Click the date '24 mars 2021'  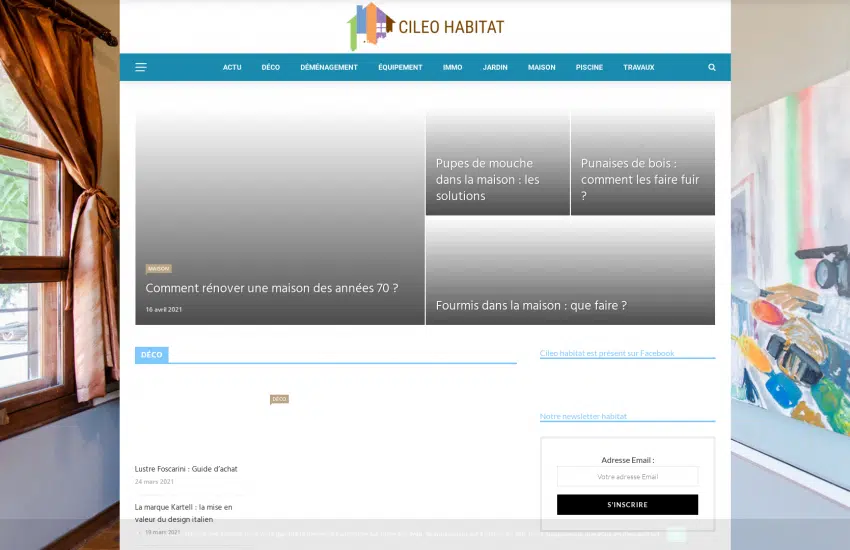click(x=154, y=482)
